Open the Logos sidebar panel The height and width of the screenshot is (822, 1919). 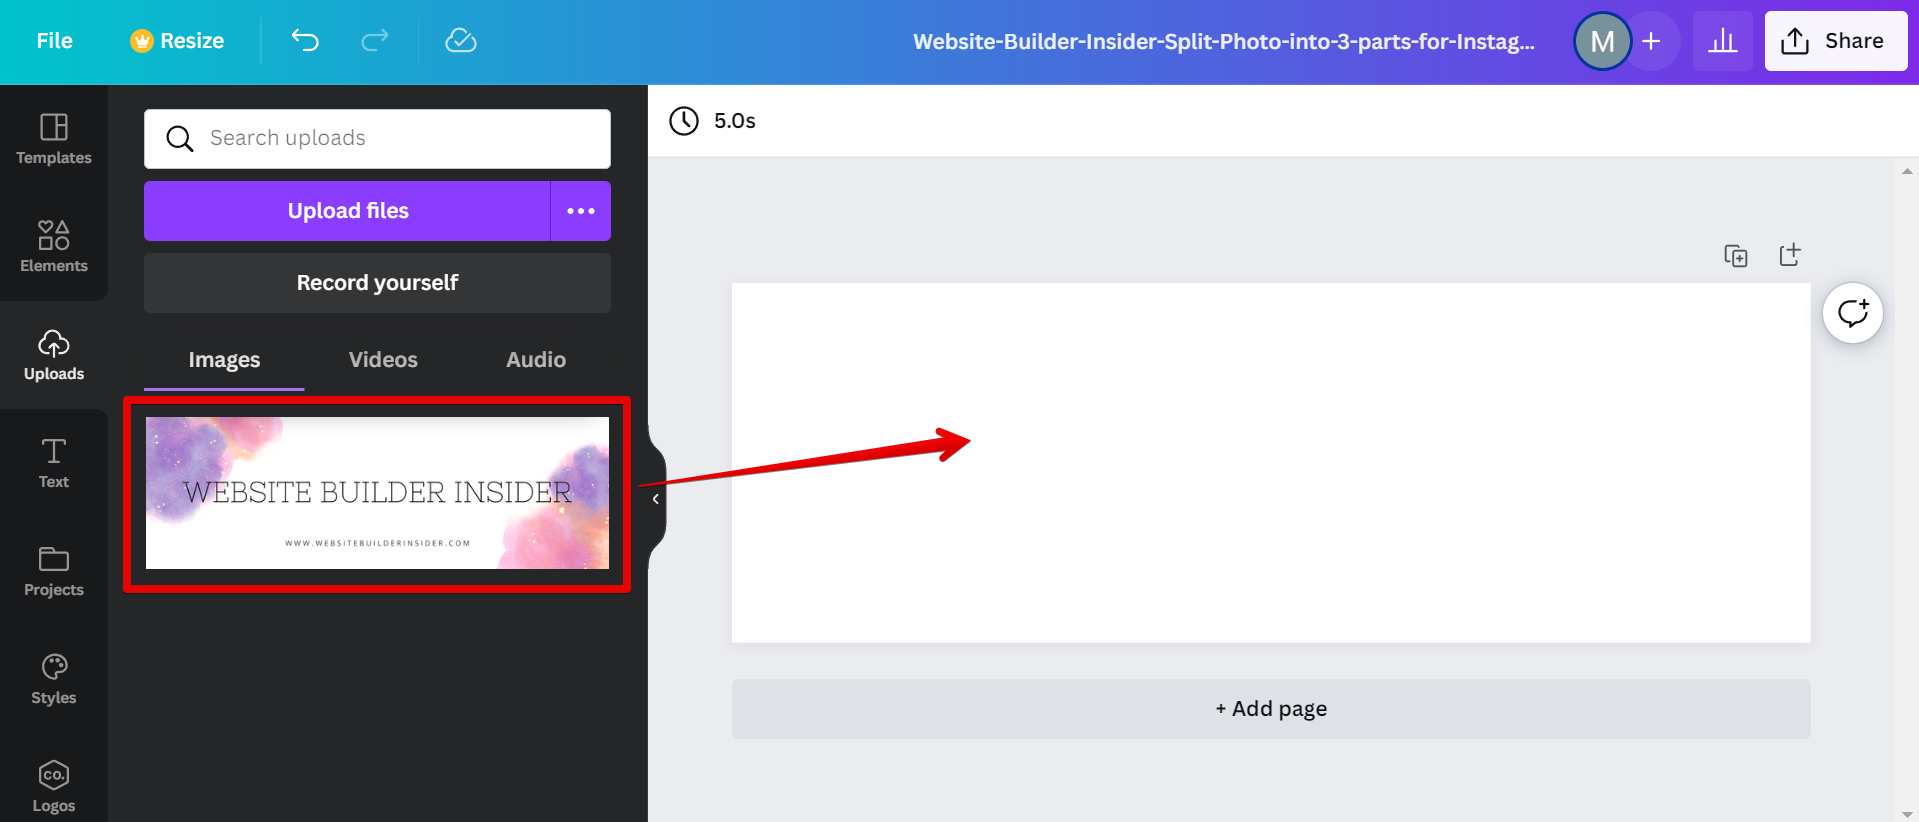click(x=54, y=787)
